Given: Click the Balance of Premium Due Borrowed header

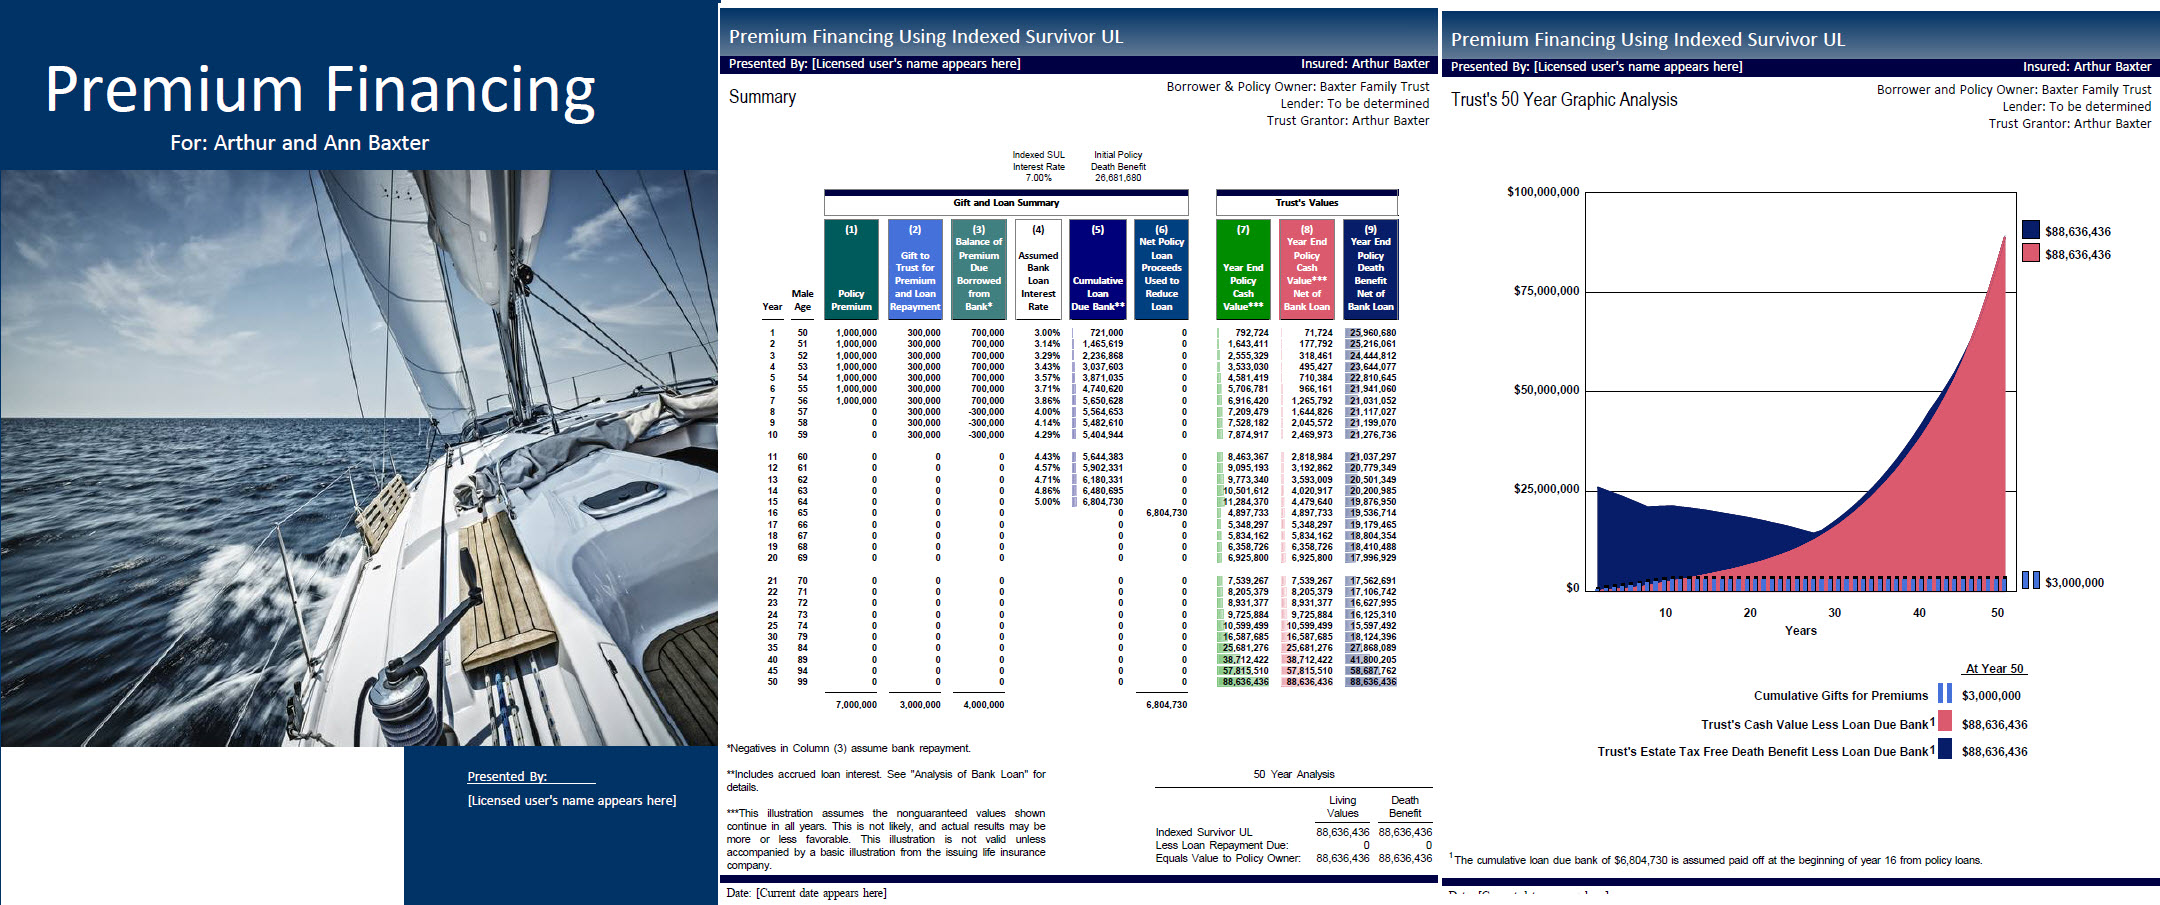Looking at the screenshot, I should click(x=977, y=270).
